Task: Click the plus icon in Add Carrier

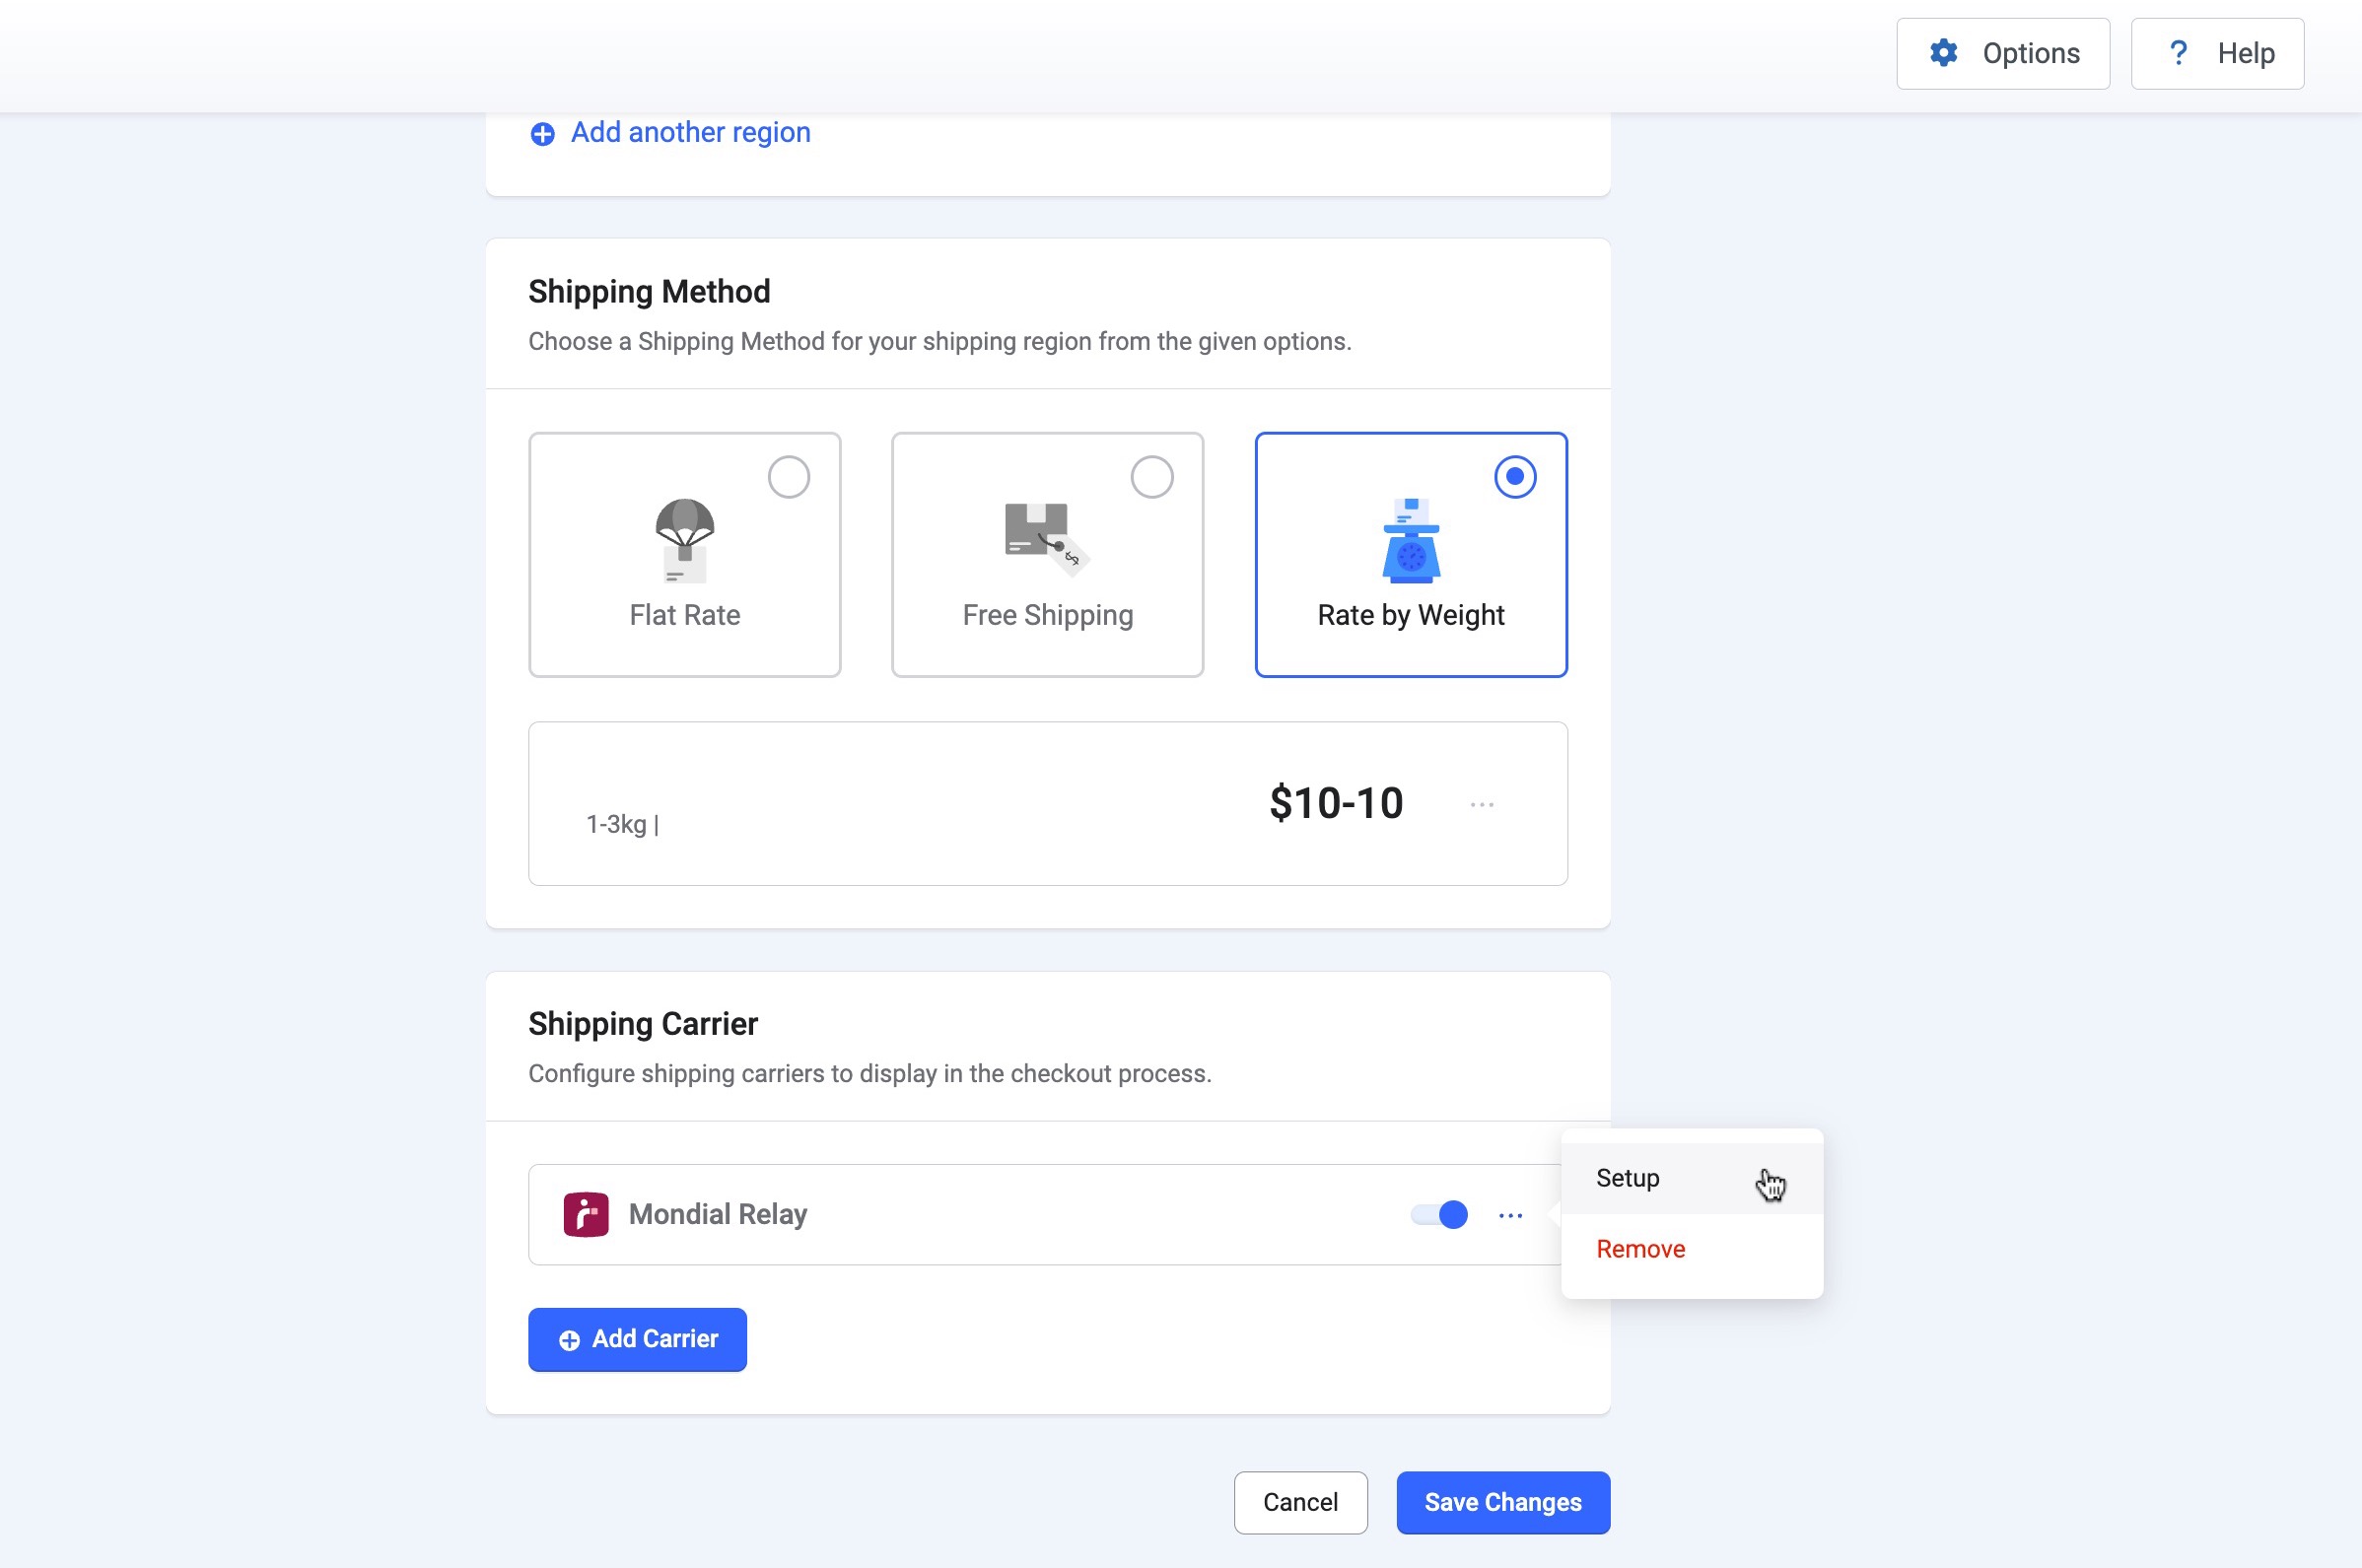Action: click(569, 1340)
